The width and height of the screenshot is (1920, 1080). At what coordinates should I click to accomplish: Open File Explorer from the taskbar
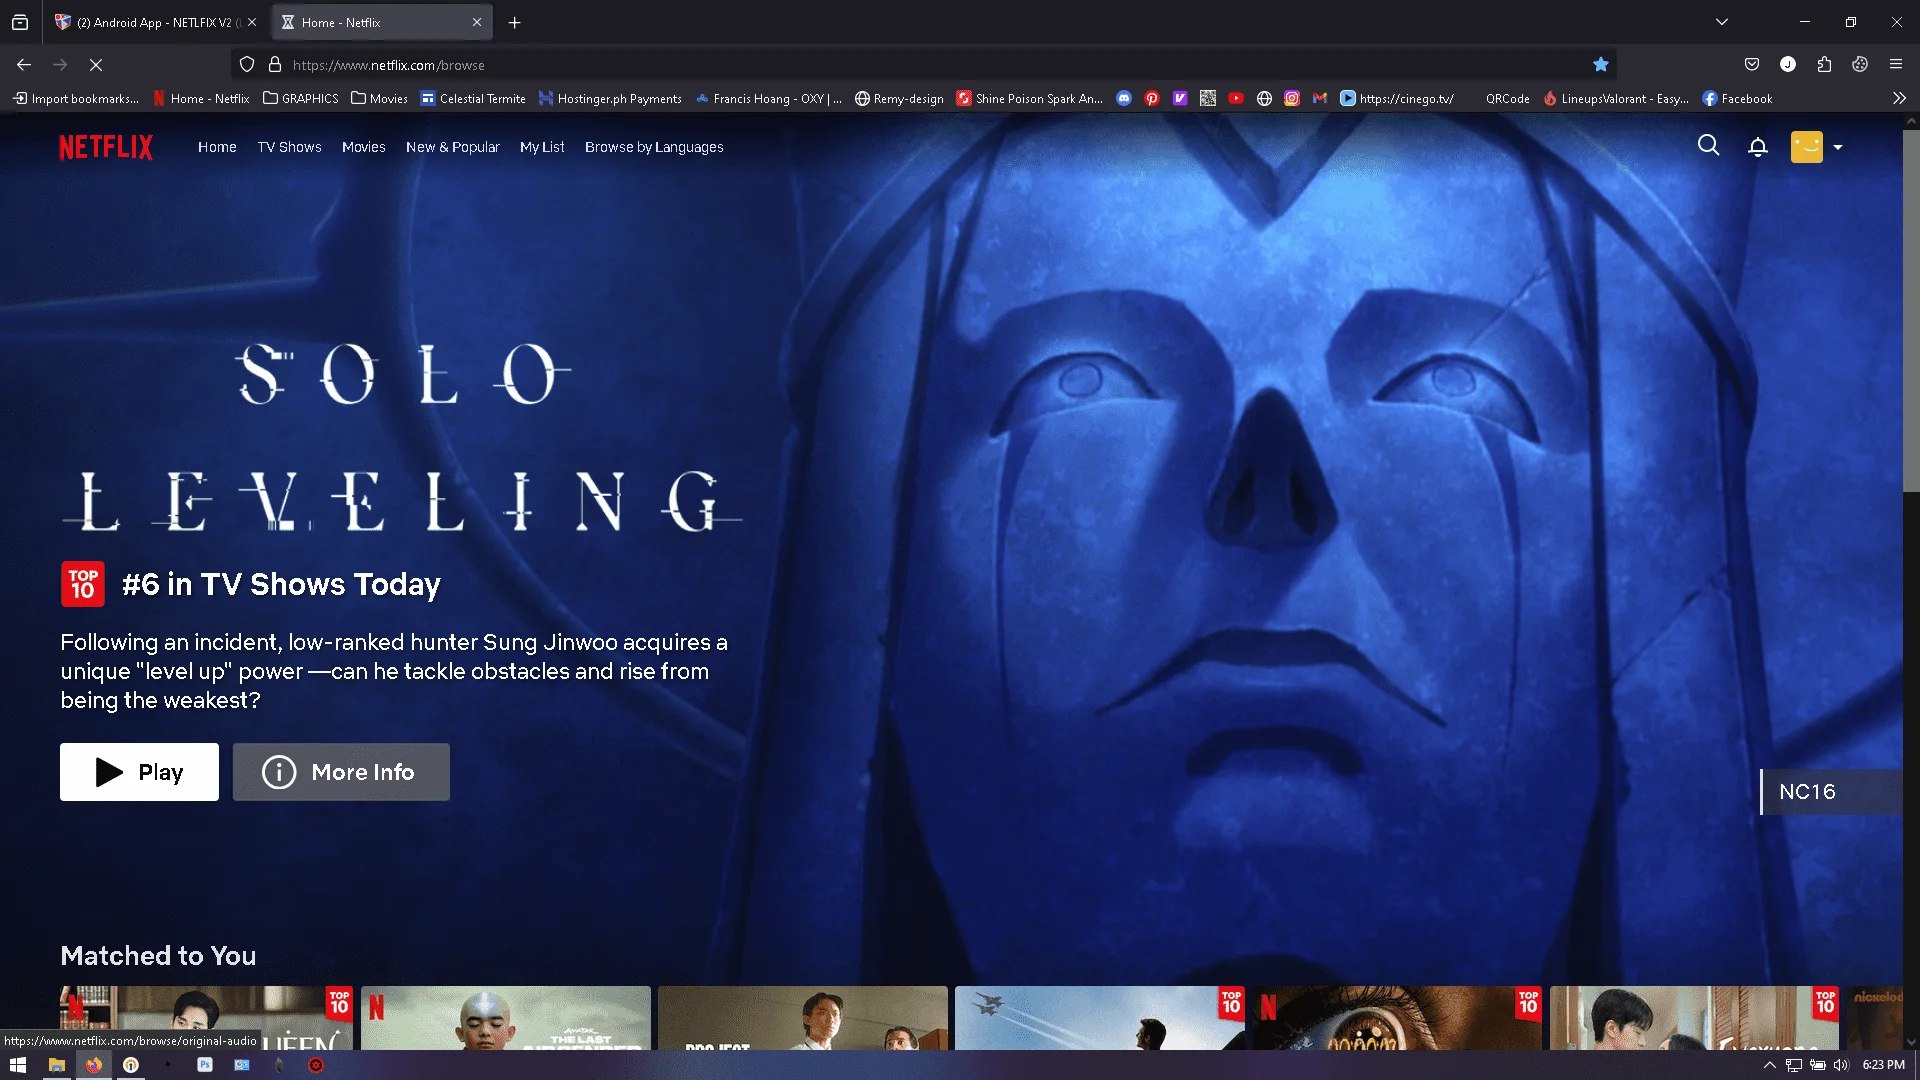[x=57, y=1065]
